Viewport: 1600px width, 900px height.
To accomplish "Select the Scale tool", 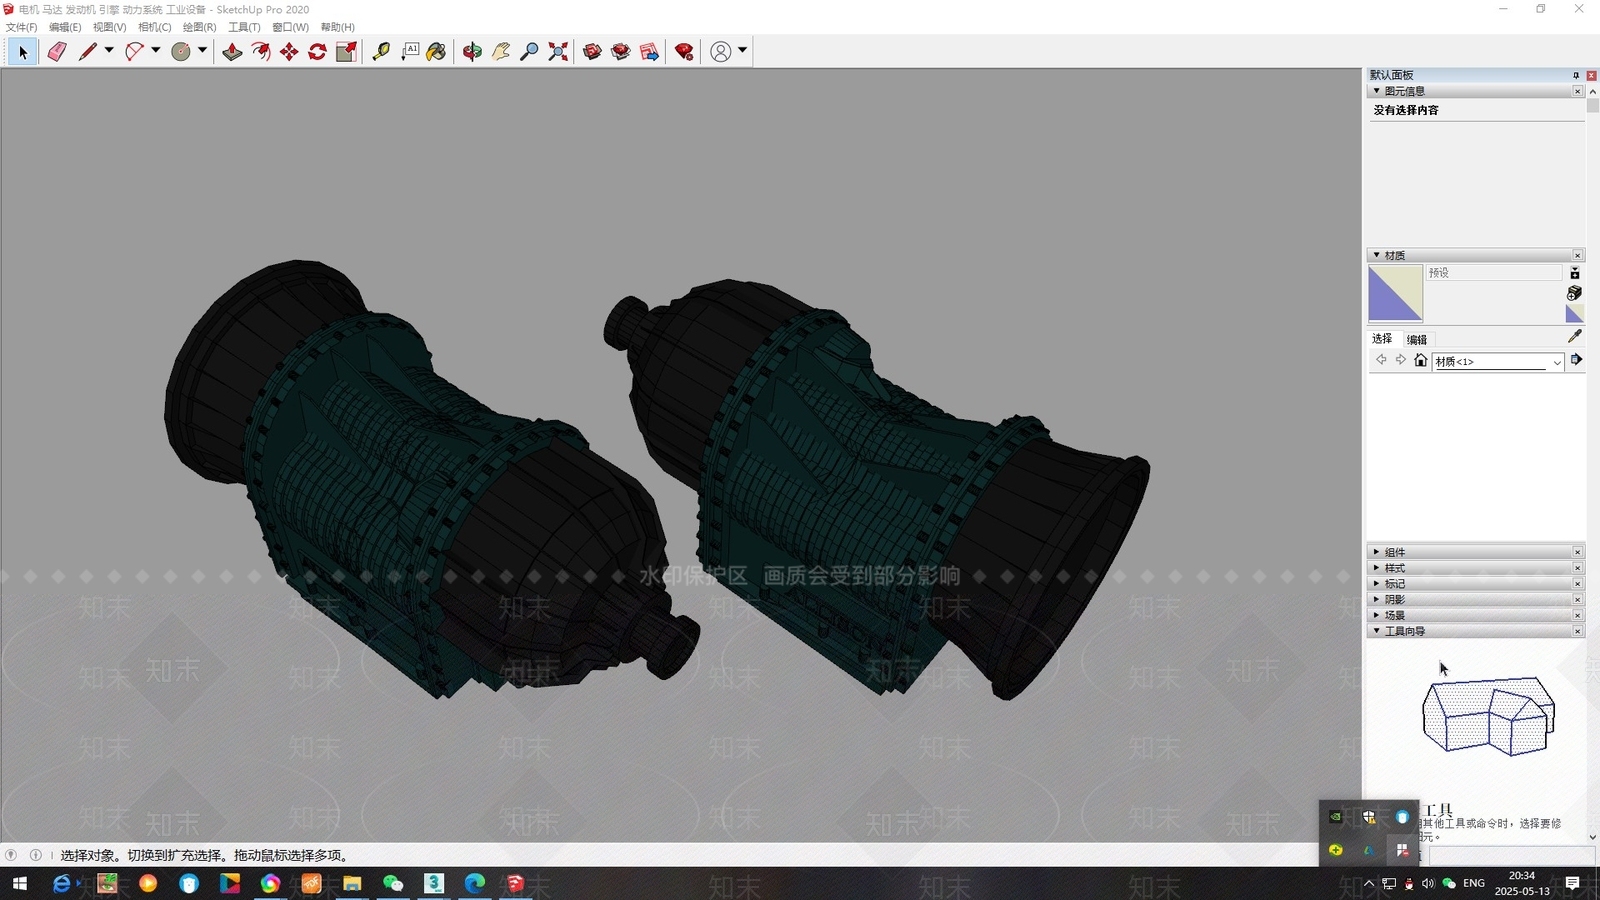I will 346,52.
